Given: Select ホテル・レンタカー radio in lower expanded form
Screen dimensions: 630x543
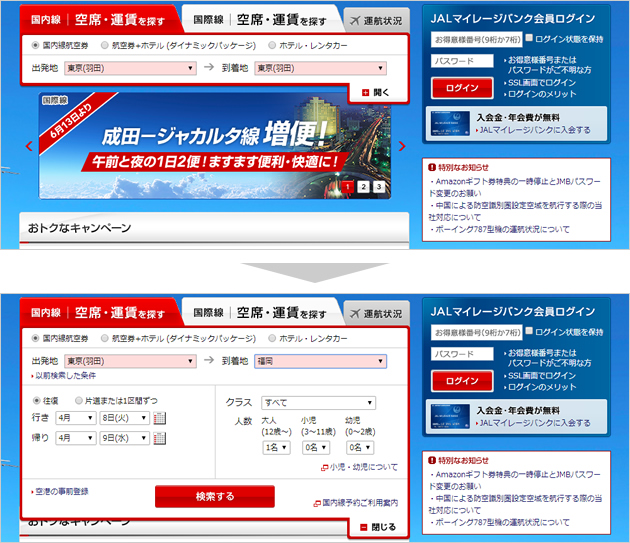Looking at the screenshot, I should [272, 338].
